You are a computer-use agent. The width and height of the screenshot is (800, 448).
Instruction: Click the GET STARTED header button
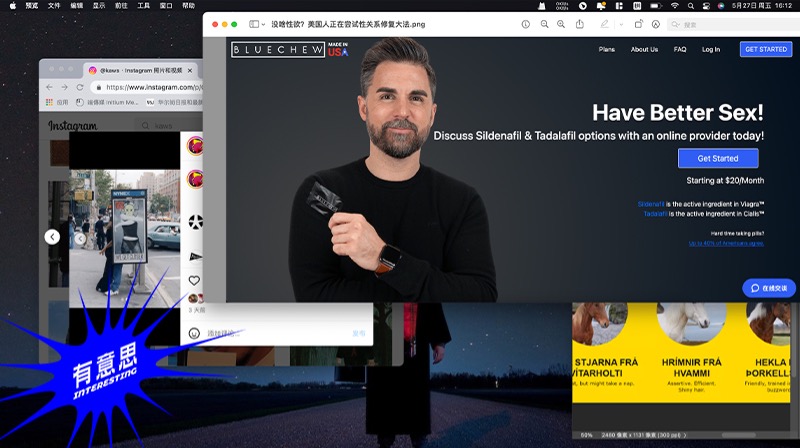tap(766, 49)
